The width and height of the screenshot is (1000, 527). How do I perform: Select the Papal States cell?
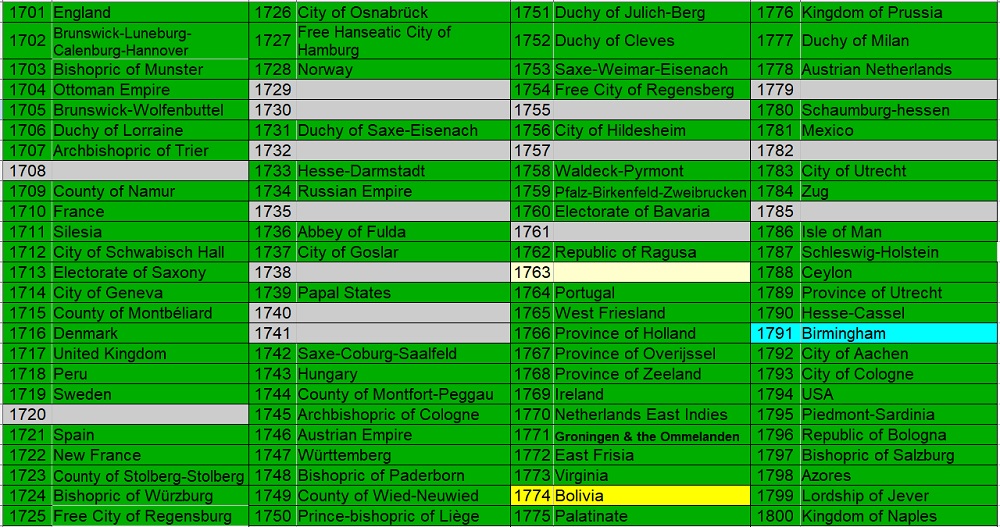coord(402,293)
